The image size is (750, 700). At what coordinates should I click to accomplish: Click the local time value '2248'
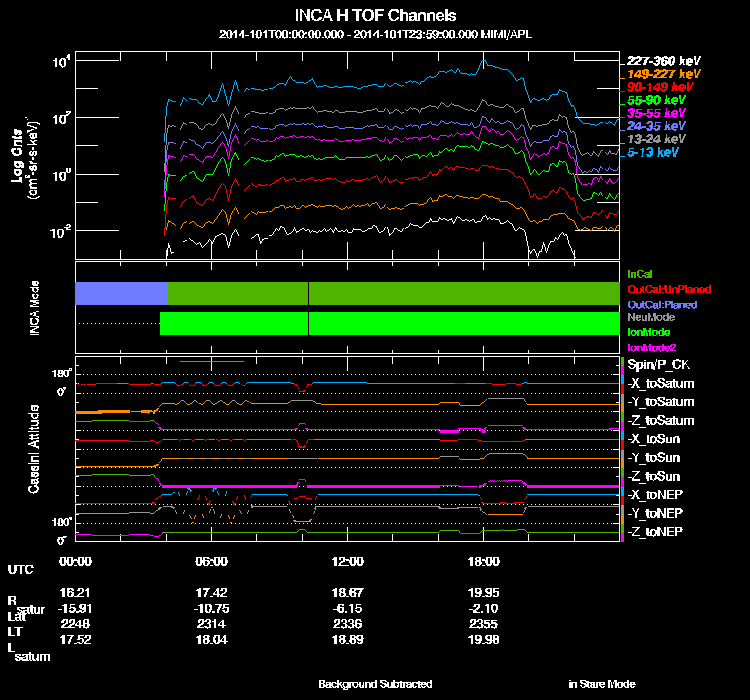75,624
